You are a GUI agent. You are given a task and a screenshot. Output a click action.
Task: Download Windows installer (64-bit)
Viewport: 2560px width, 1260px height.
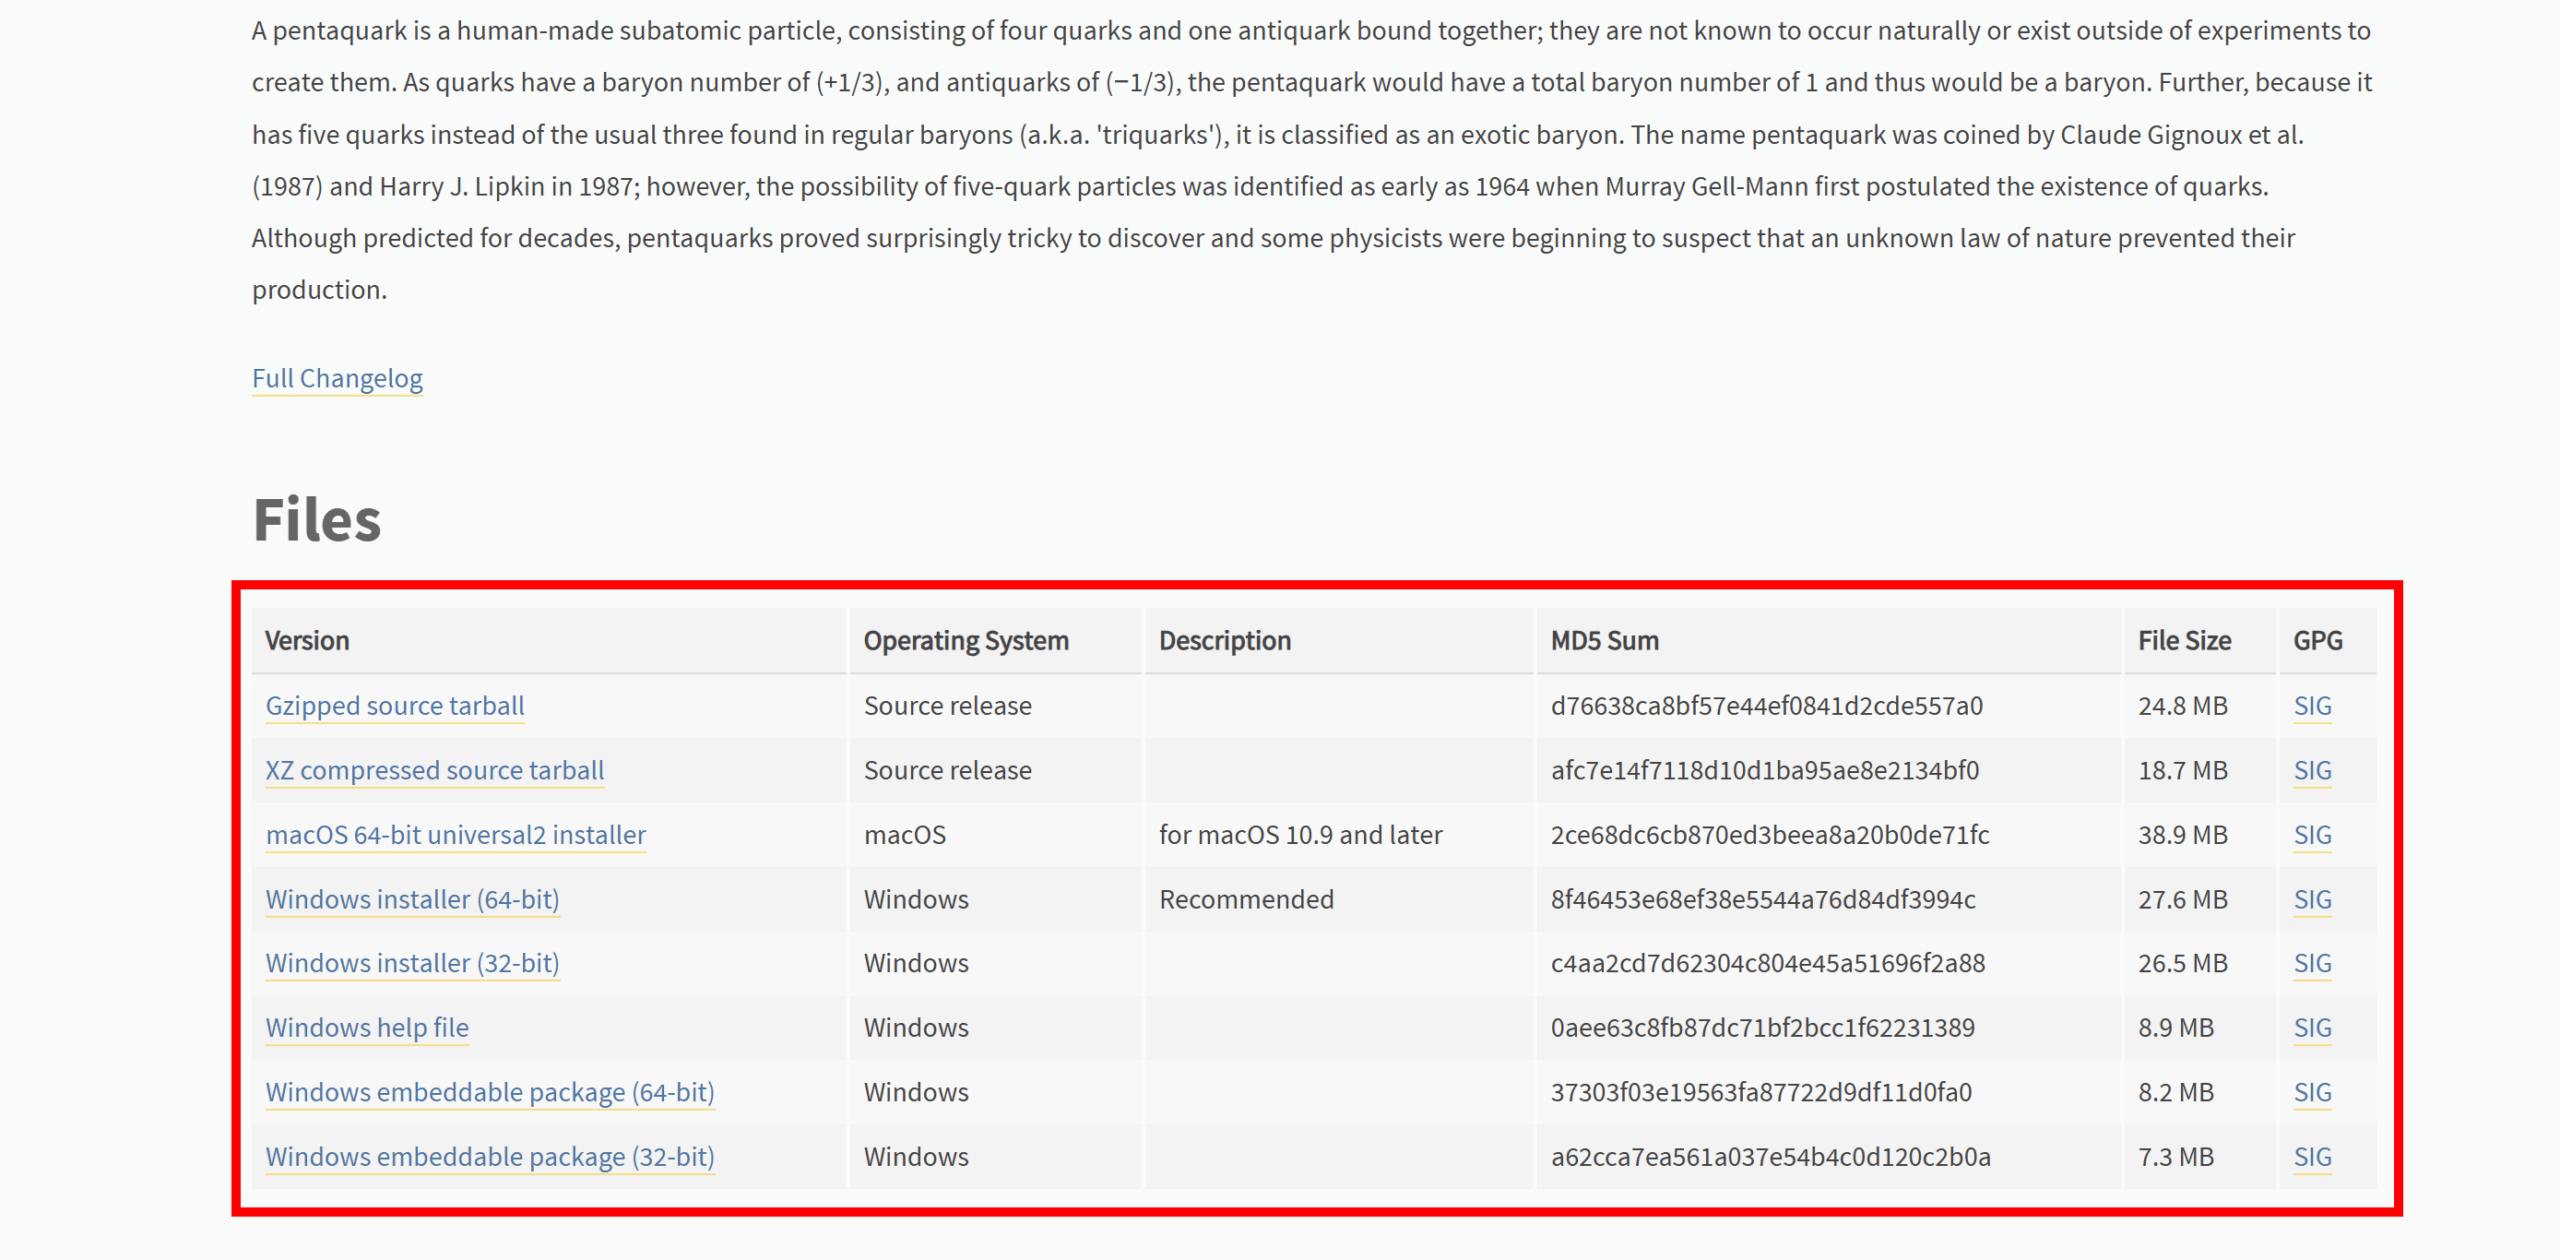tap(412, 899)
